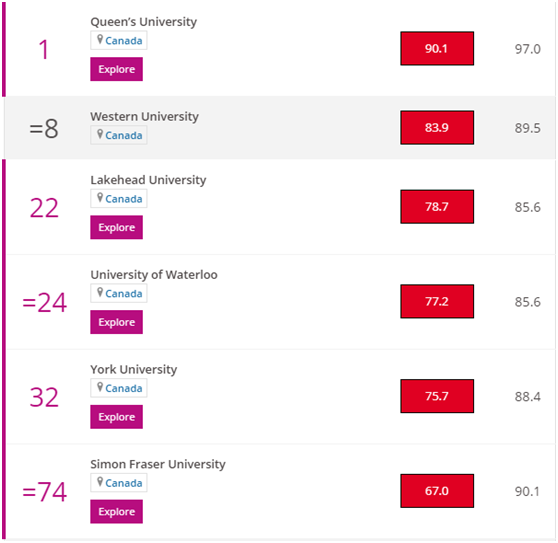Click the location pin under University of Waterloo

tap(100, 292)
